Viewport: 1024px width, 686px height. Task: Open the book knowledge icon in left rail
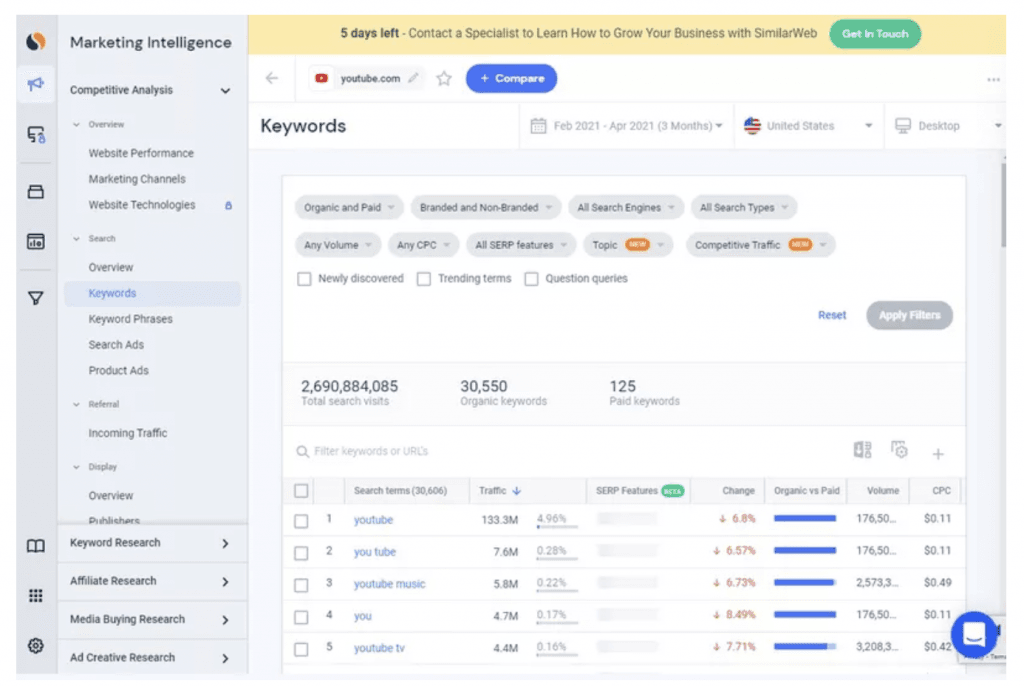pos(36,546)
